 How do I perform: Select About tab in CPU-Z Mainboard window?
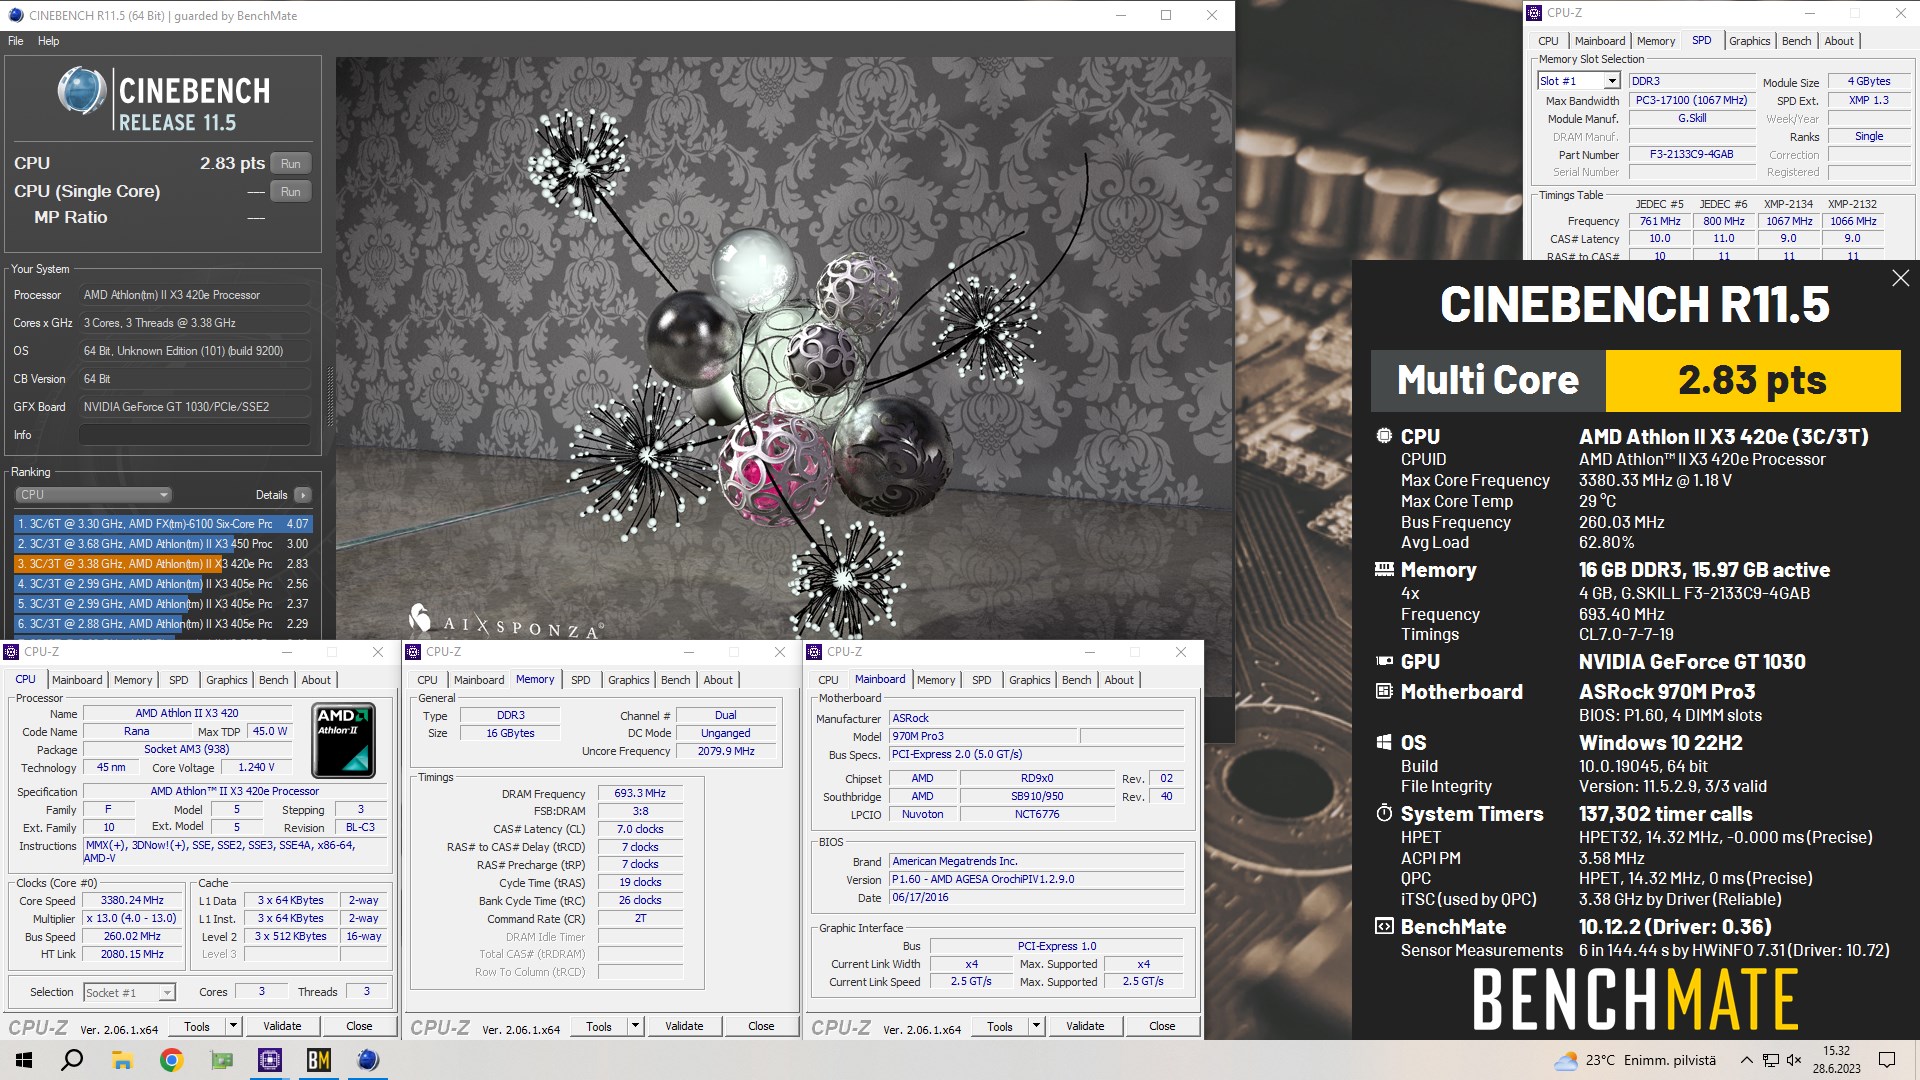[1119, 680]
